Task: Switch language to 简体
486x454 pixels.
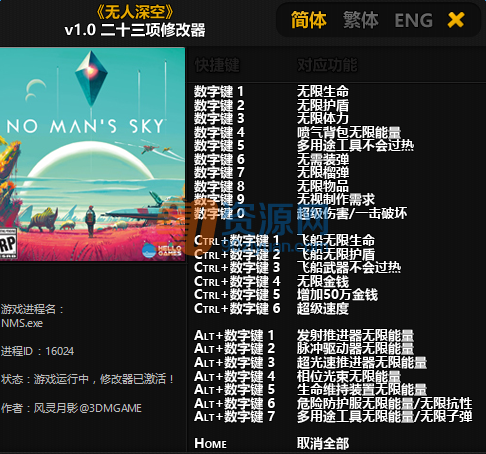Action: [309, 20]
